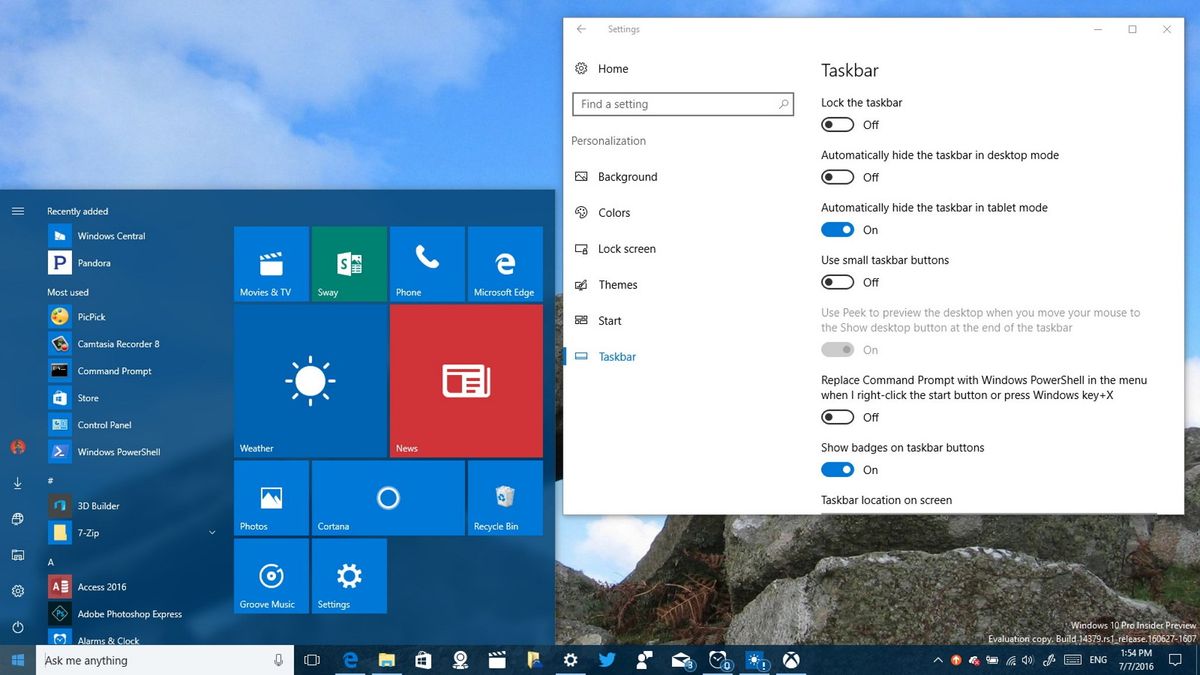
Task: Open Mail from the taskbar
Action: (x=680, y=661)
